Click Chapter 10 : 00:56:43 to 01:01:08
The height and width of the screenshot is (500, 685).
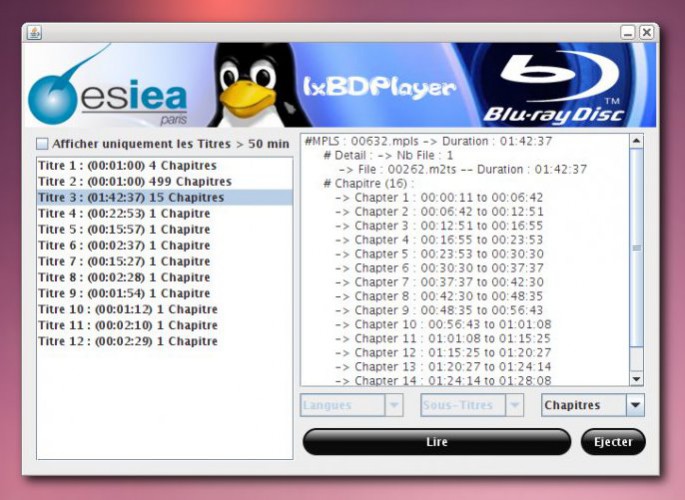(443, 324)
